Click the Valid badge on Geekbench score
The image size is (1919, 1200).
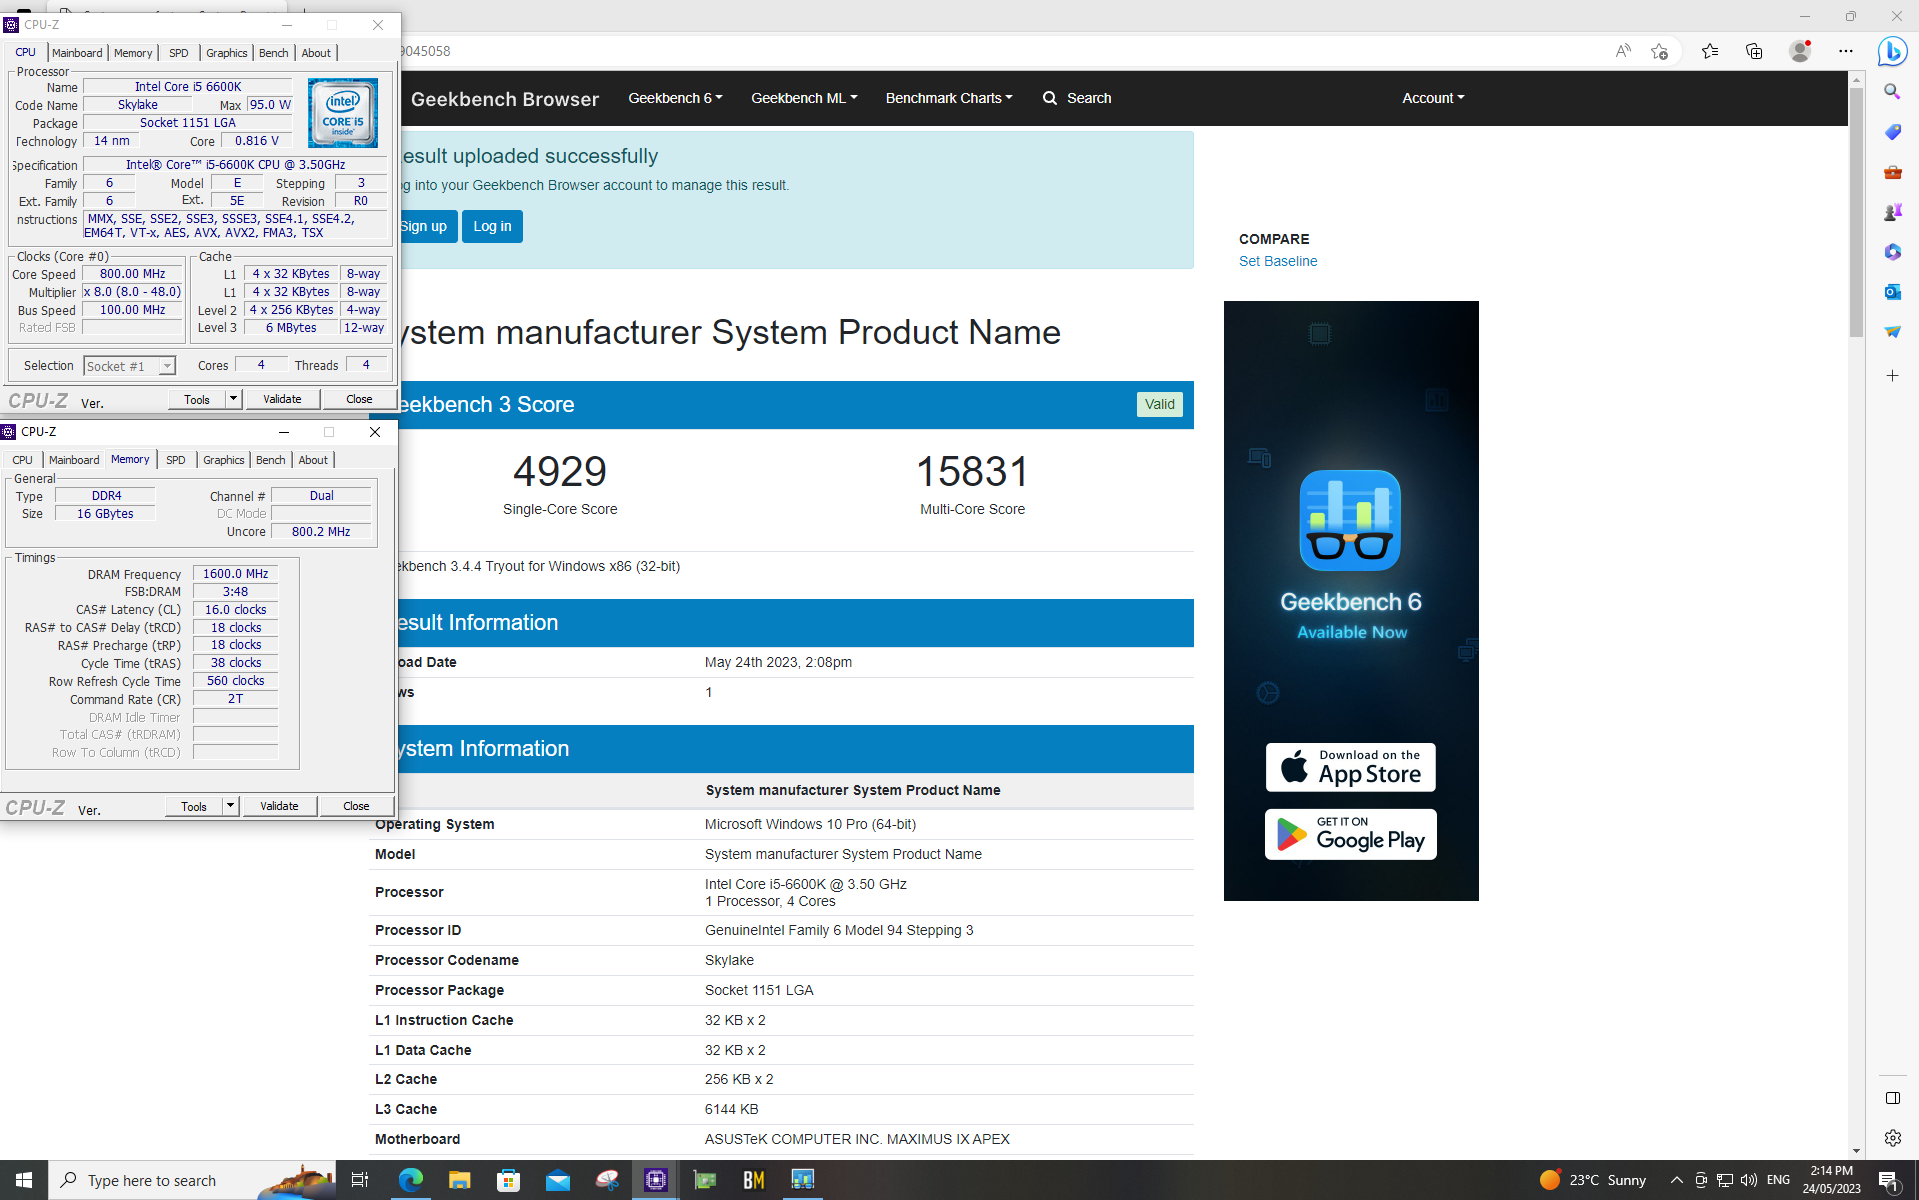point(1159,404)
